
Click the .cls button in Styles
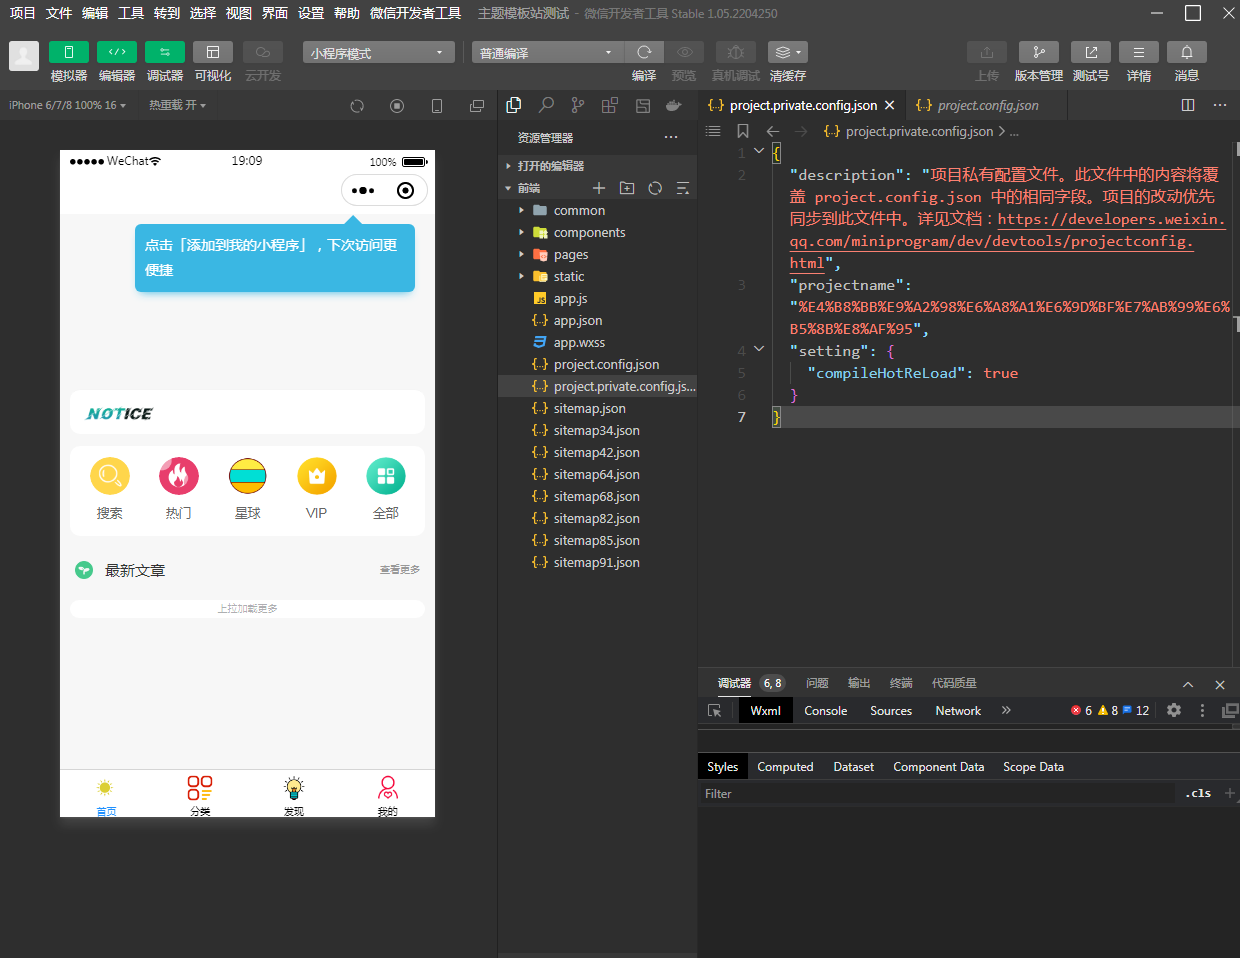[x=1197, y=793]
